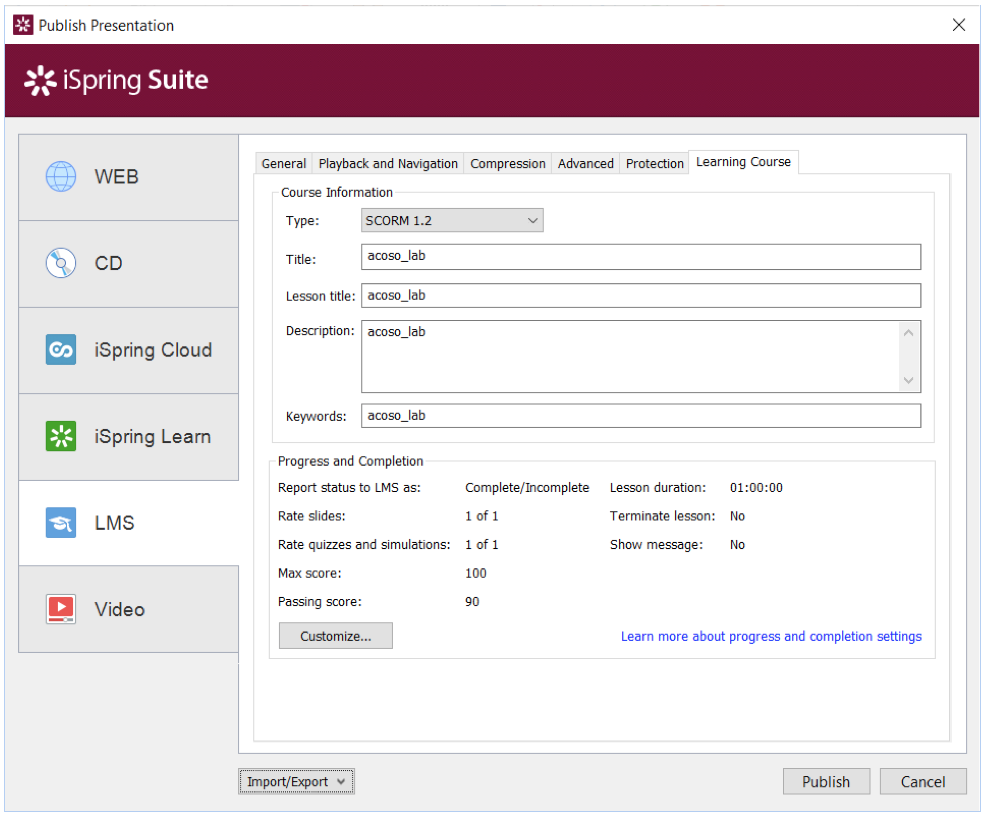The image size is (986, 818).
Task: Click the CD disc icon
Action: tap(61, 263)
